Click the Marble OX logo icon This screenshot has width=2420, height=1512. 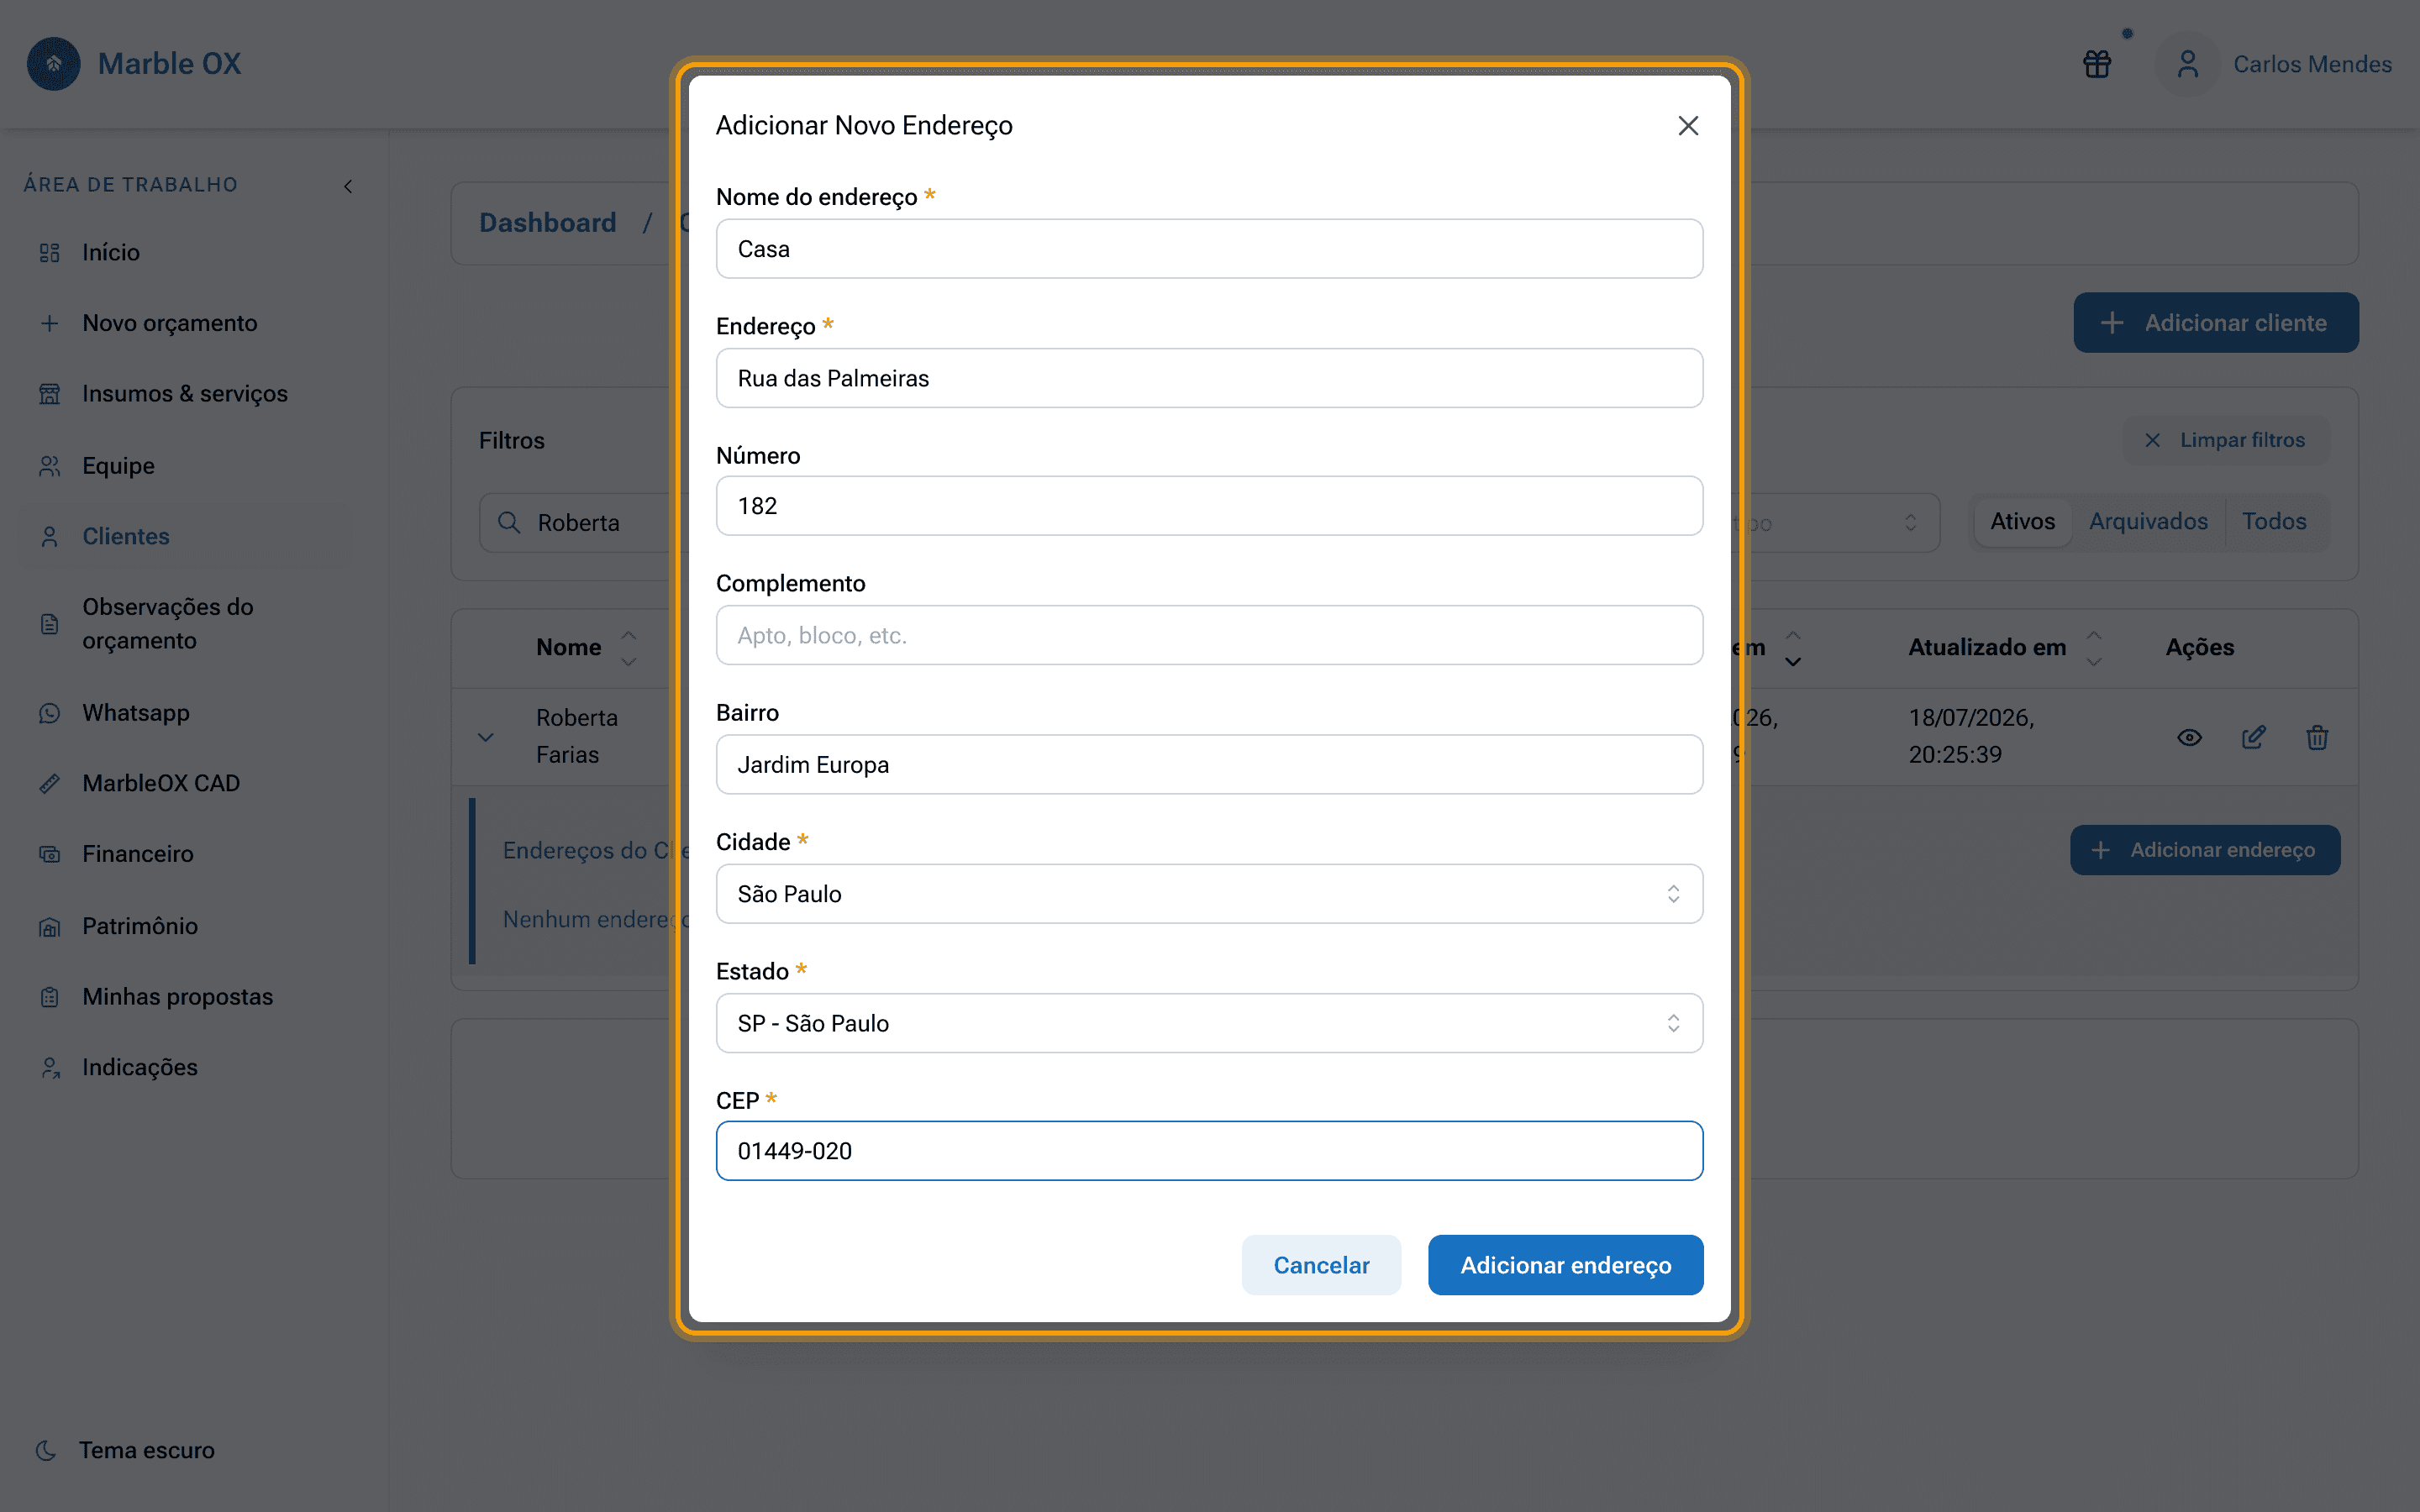click(54, 64)
